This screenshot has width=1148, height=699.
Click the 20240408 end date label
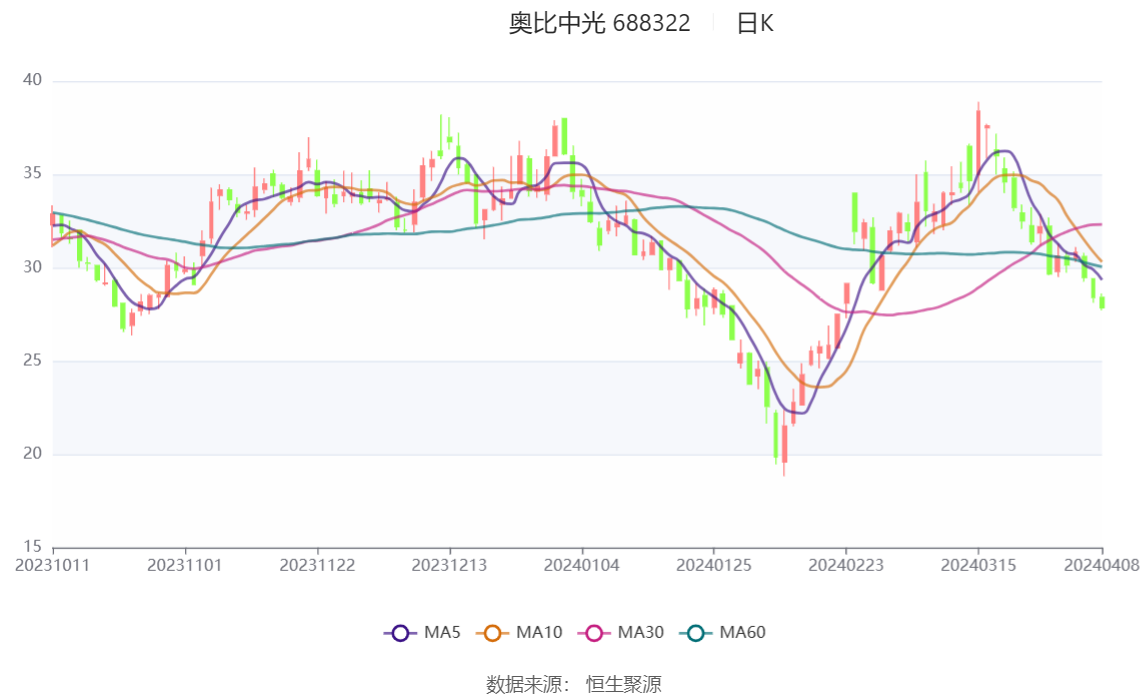1101,566
